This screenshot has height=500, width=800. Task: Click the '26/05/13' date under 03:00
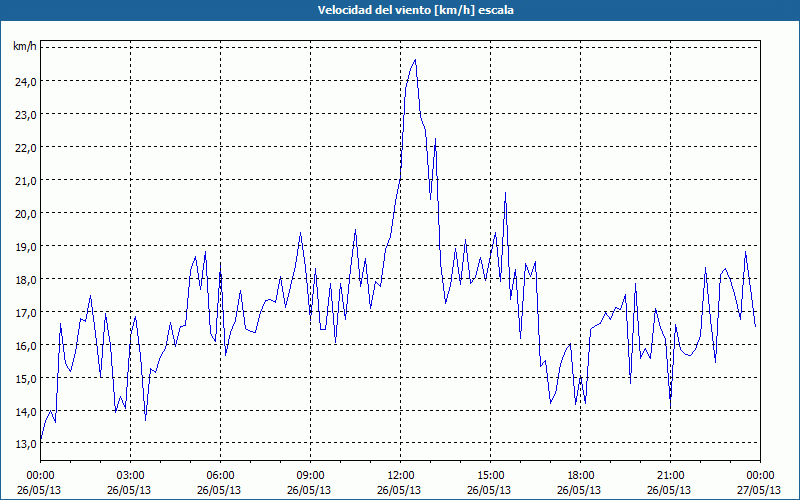tap(129, 490)
